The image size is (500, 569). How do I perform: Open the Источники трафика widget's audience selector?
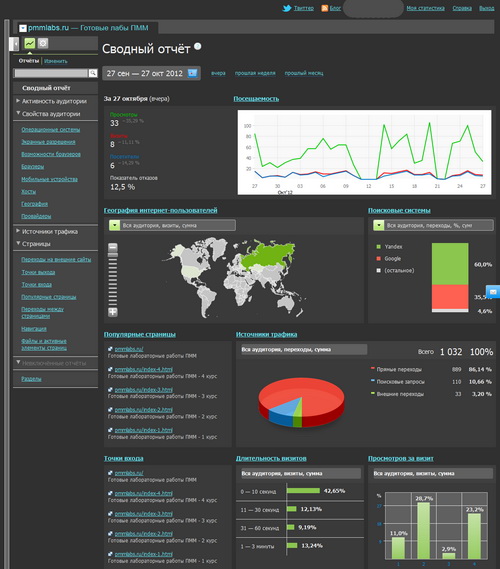pos(304,349)
